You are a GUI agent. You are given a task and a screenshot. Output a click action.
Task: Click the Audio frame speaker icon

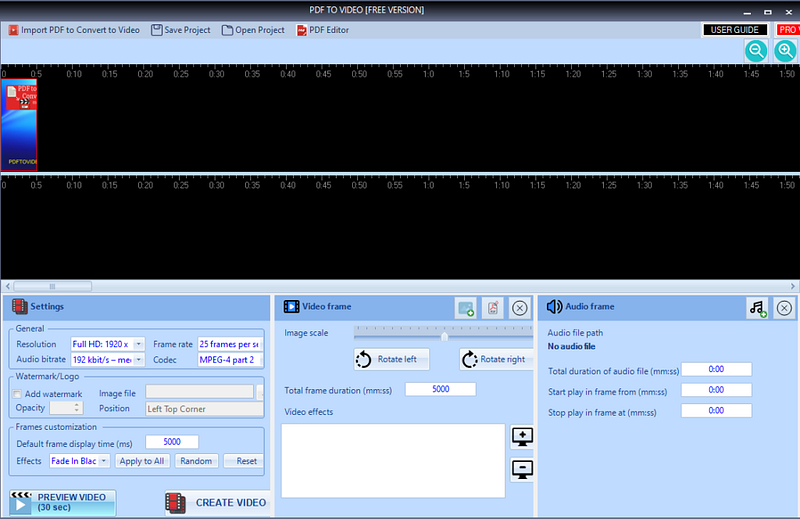(554, 306)
